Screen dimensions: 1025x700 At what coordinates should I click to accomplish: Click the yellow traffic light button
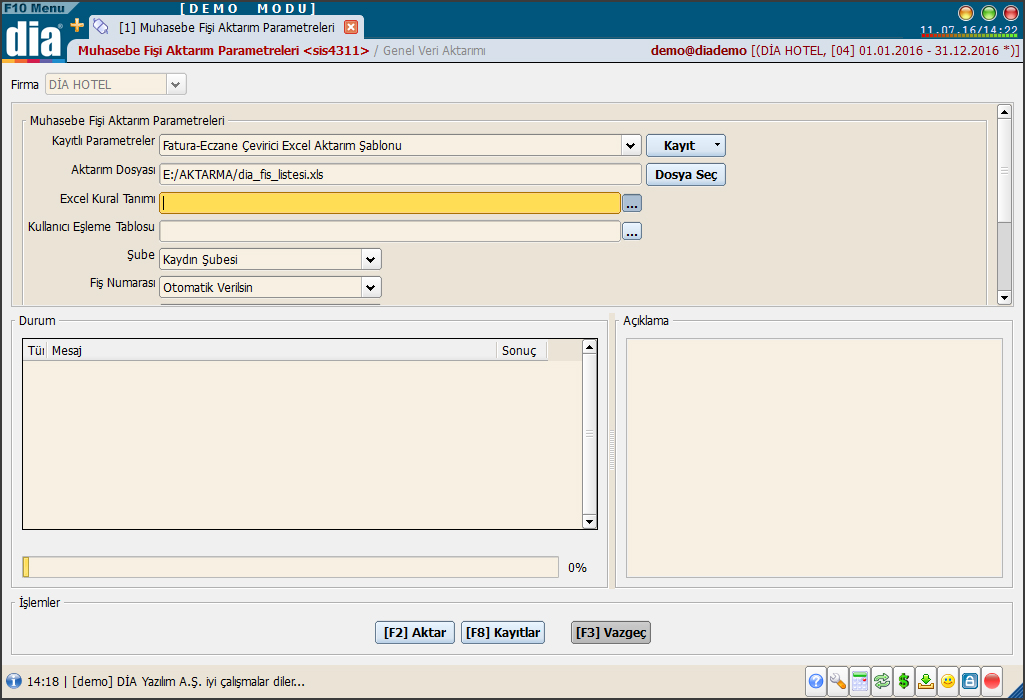click(966, 12)
